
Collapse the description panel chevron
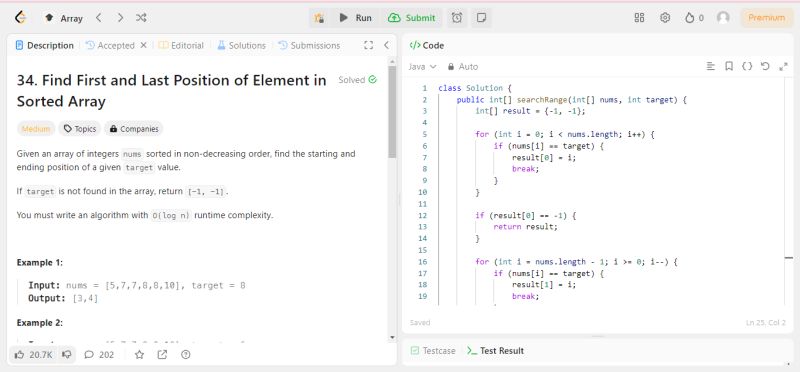click(386, 45)
